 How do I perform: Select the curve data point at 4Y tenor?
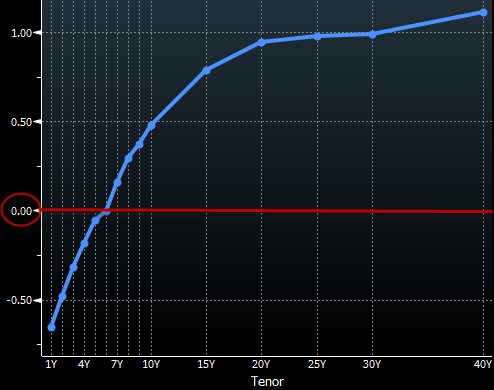84,244
